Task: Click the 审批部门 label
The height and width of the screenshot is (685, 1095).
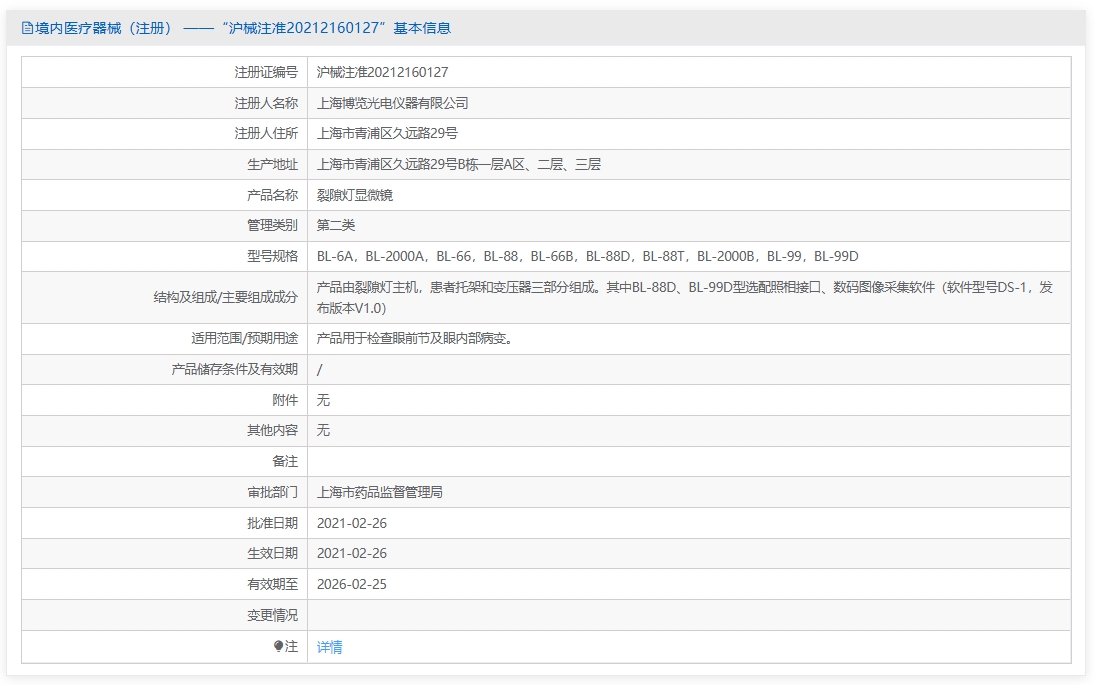Action: [x=272, y=492]
